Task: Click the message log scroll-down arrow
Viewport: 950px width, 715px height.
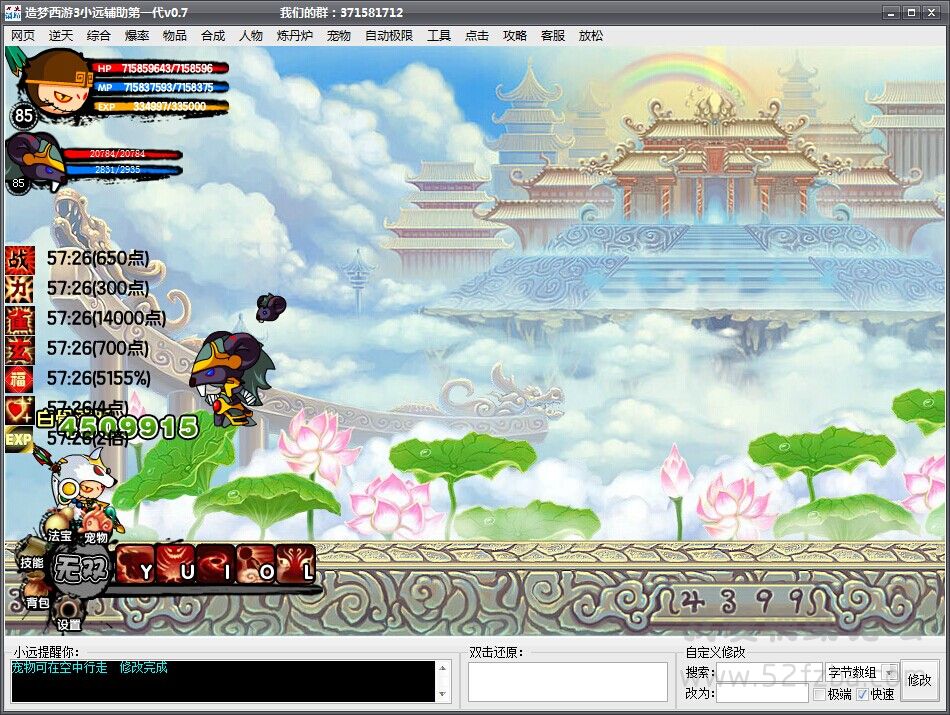Action: 443,694
